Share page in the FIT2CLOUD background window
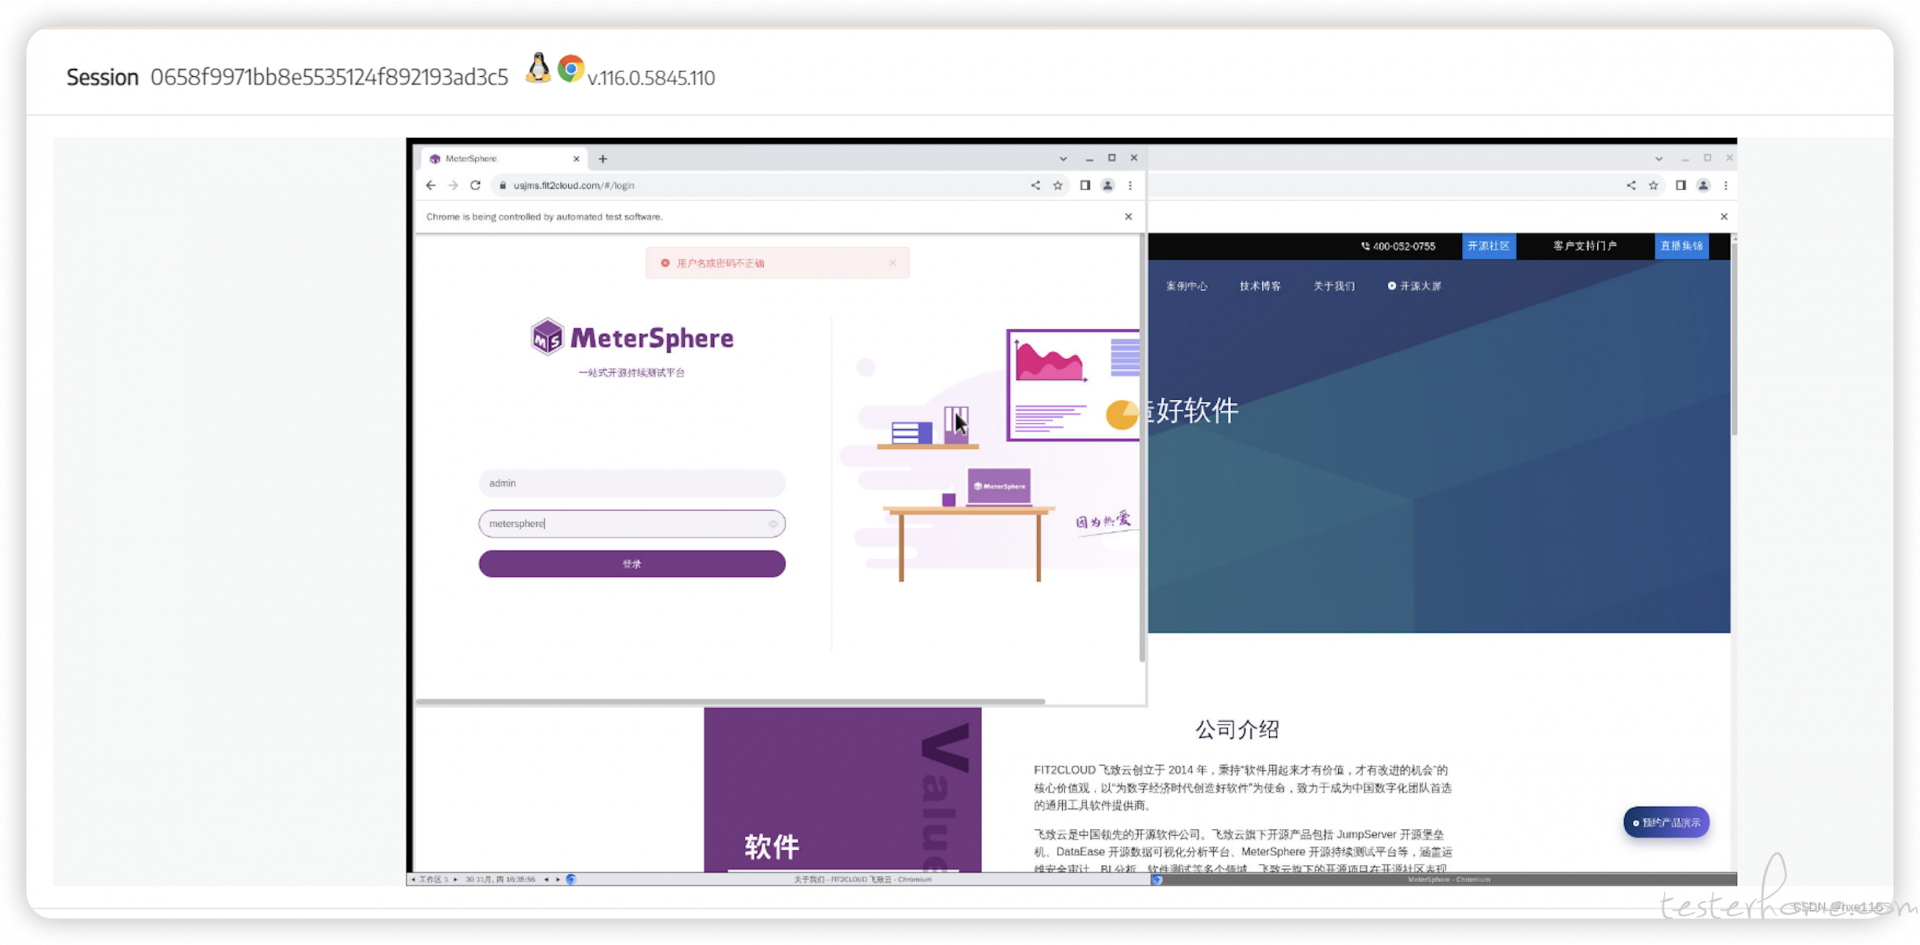This screenshot has height=945, width=1920. [x=1631, y=185]
